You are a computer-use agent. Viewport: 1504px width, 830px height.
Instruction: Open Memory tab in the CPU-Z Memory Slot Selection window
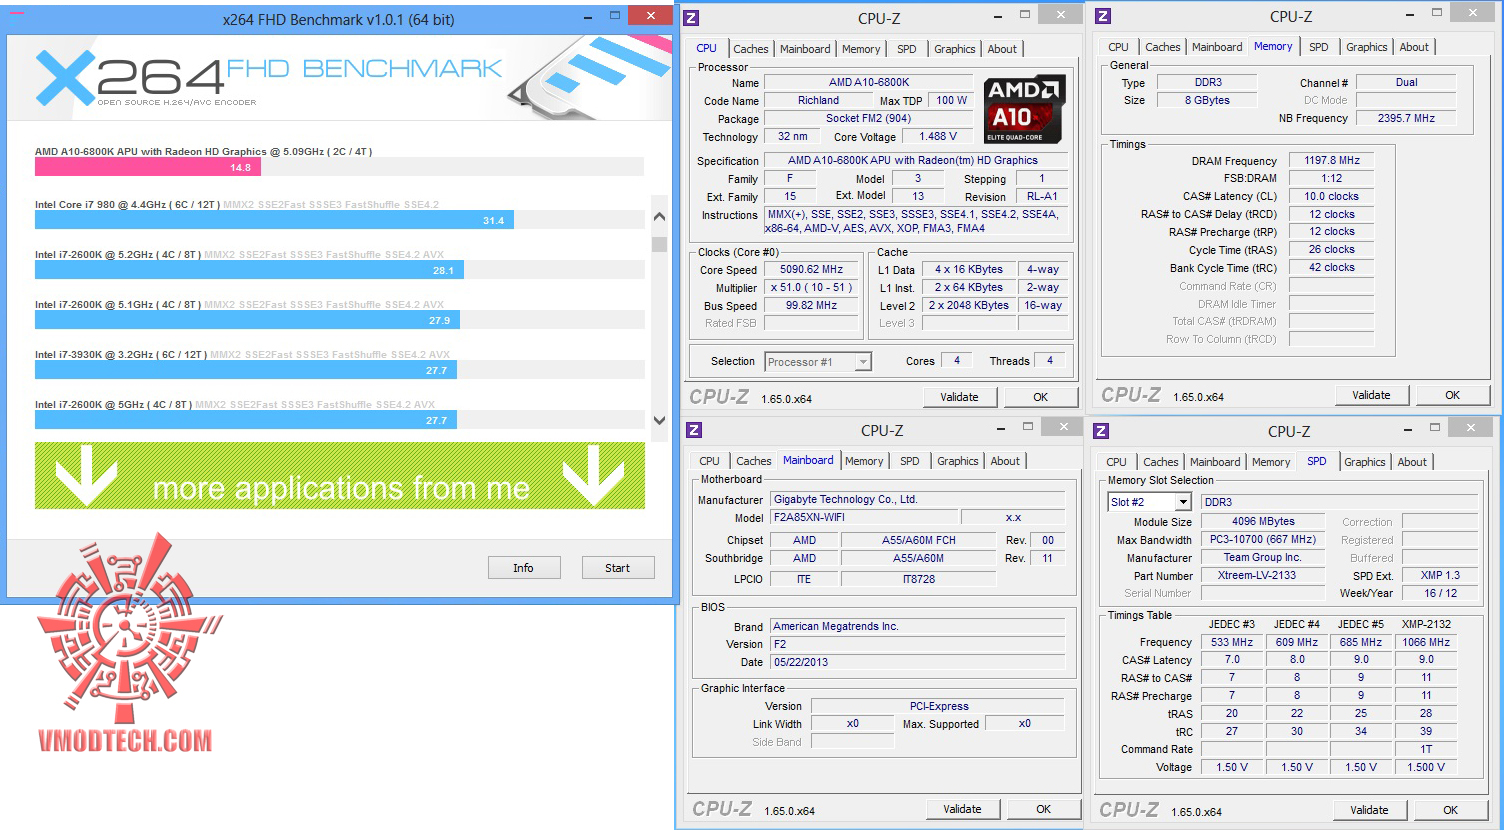pos(1270,462)
